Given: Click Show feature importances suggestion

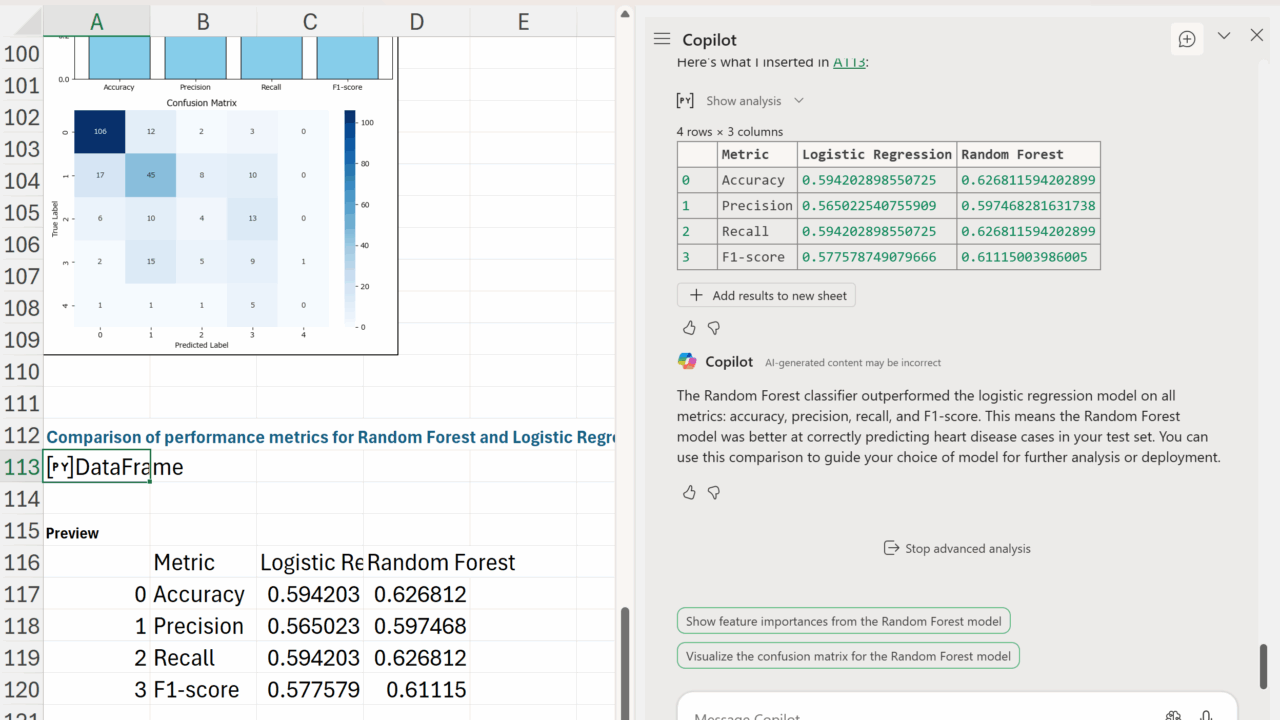Looking at the screenshot, I should (x=843, y=621).
